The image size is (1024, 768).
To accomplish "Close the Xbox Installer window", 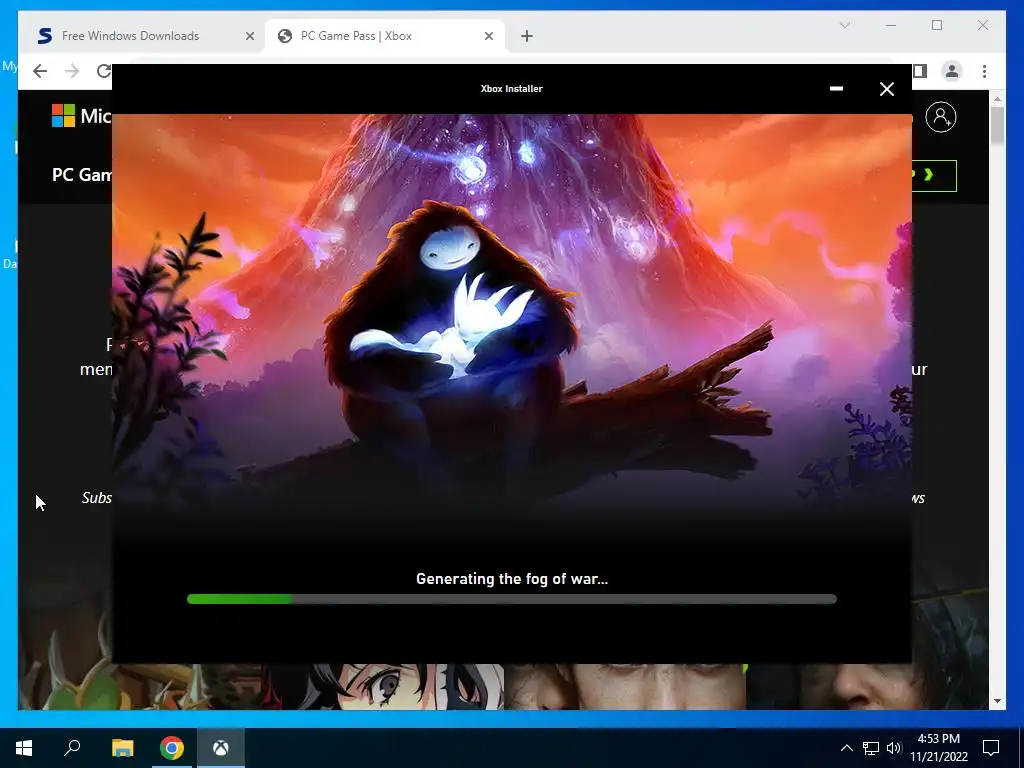I will click(x=886, y=89).
